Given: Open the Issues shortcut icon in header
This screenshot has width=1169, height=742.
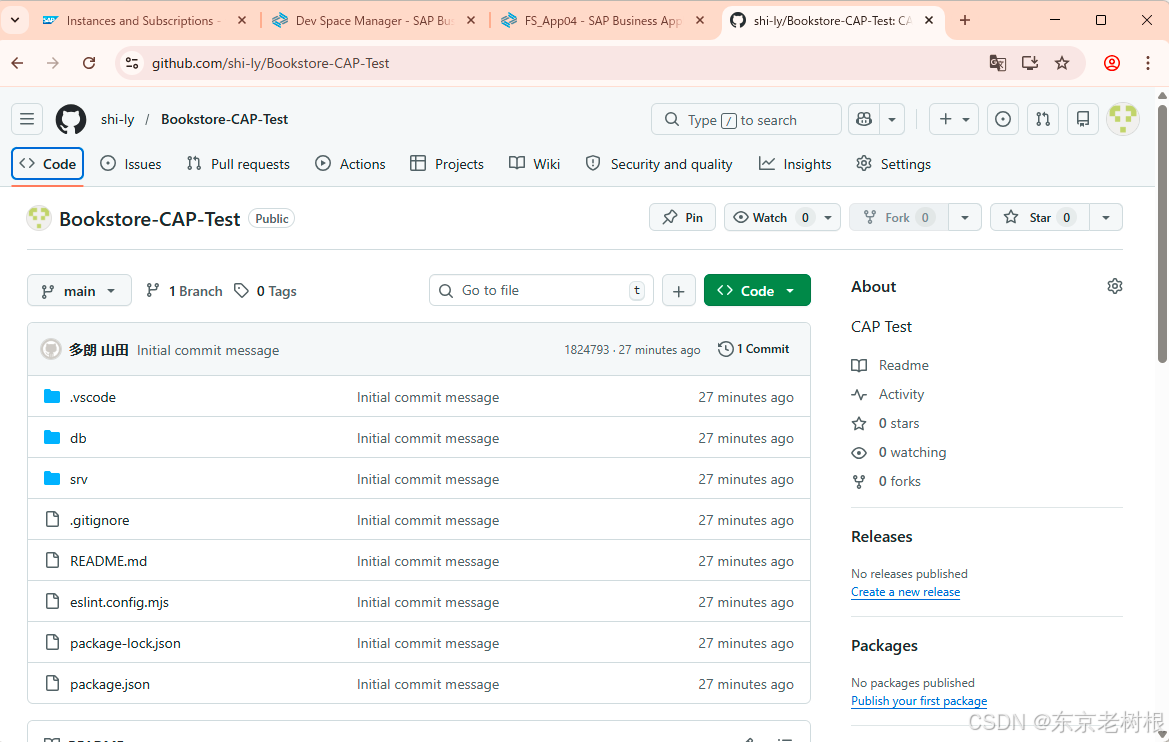Looking at the screenshot, I should click(x=1003, y=119).
